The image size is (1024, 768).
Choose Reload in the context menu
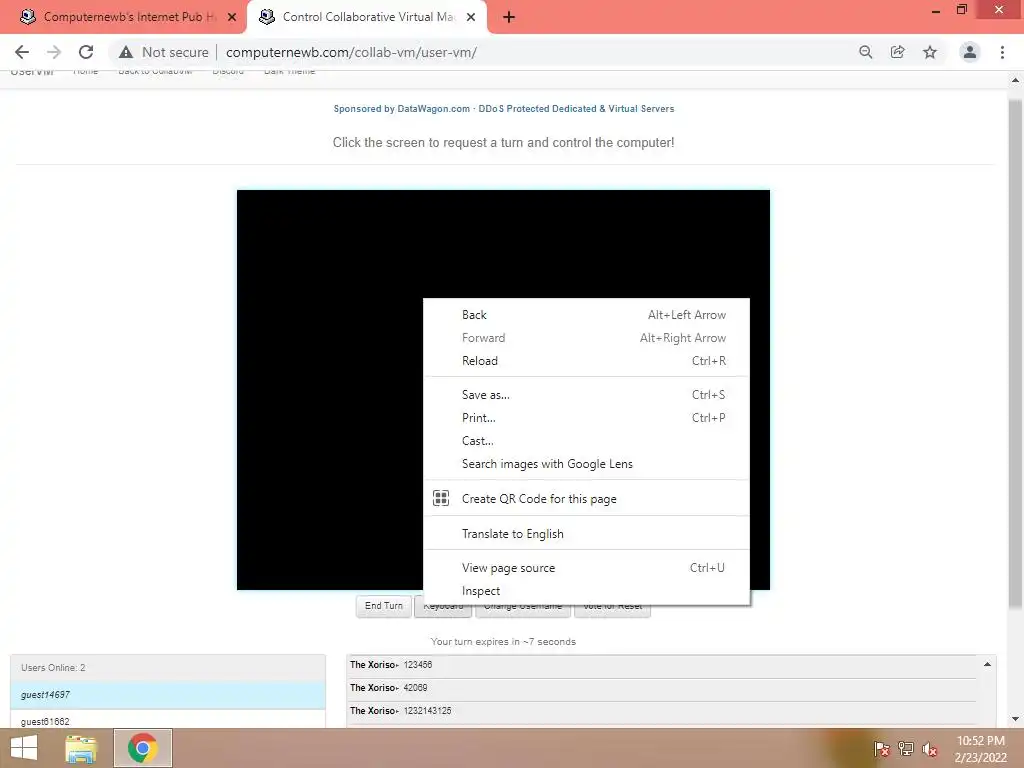pos(586,360)
